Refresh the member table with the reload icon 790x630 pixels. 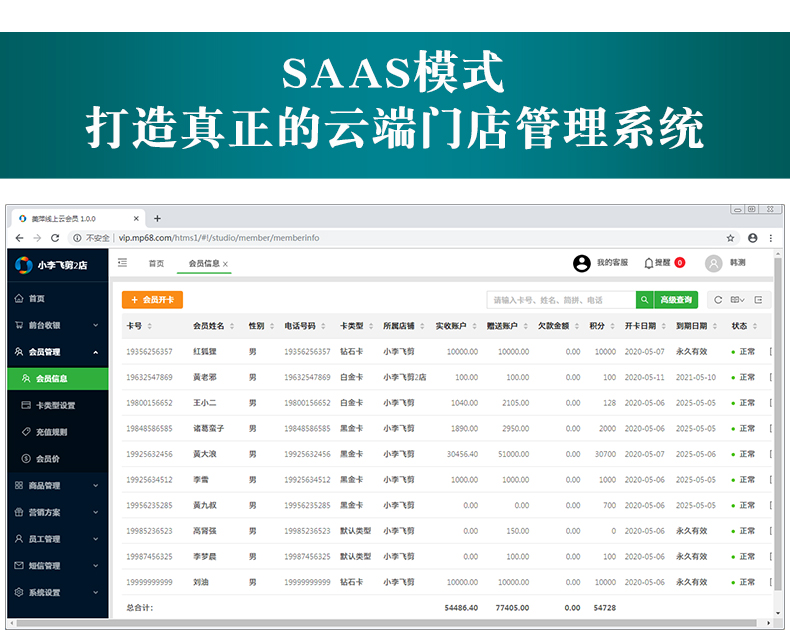718,300
